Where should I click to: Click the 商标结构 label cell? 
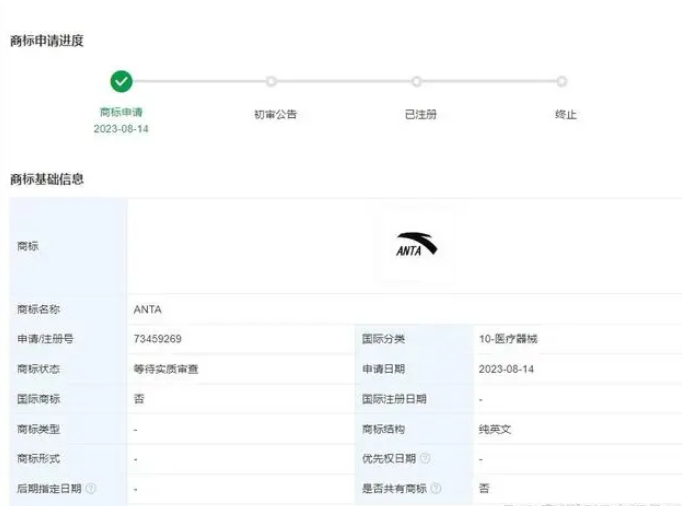(x=384, y=429)
